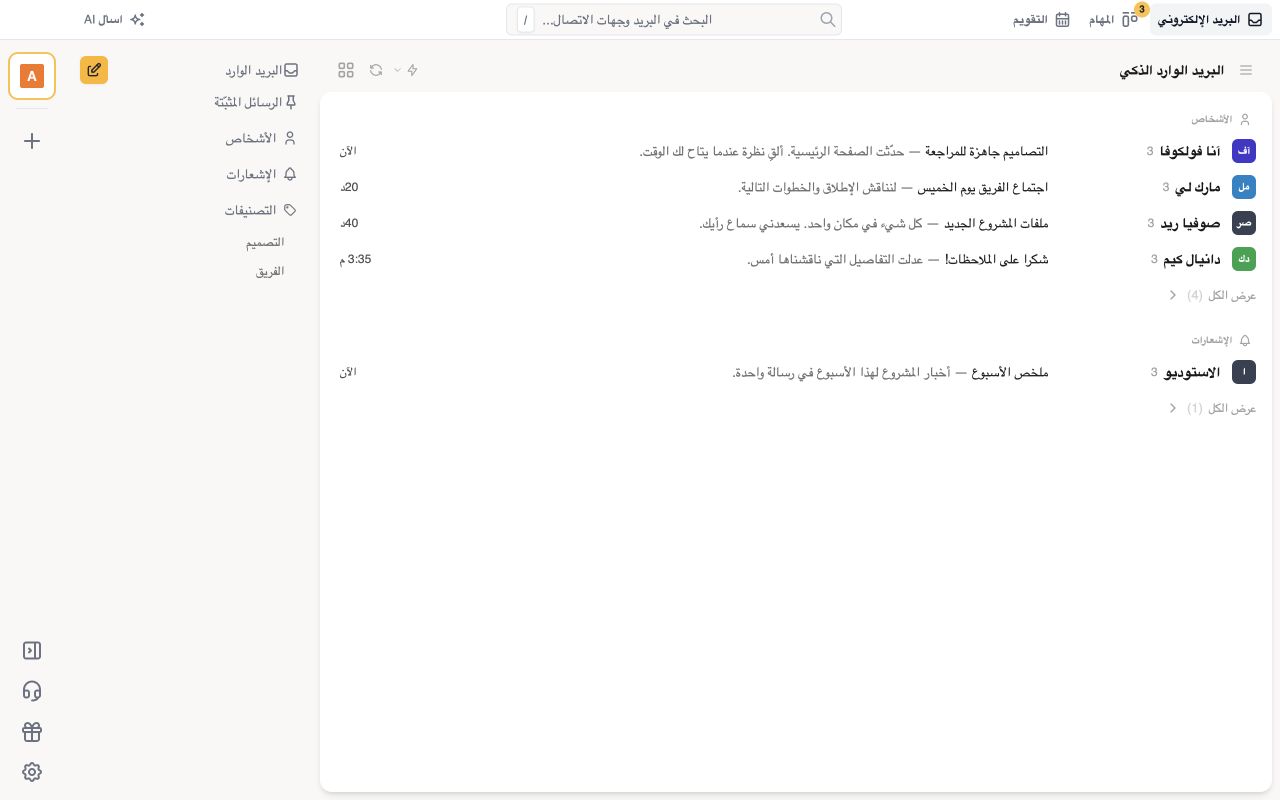
Task: Click آنا فولكوفا's avatar icon
Action: click(x=1244, y=151)
